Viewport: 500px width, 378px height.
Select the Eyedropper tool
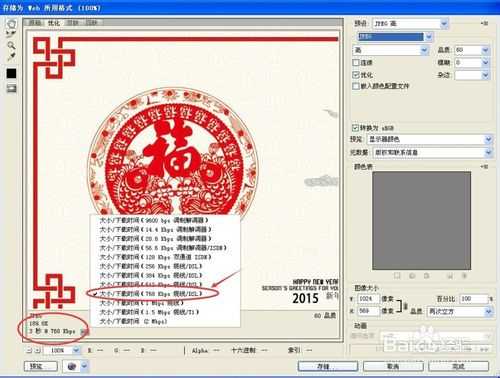(11, 57)
